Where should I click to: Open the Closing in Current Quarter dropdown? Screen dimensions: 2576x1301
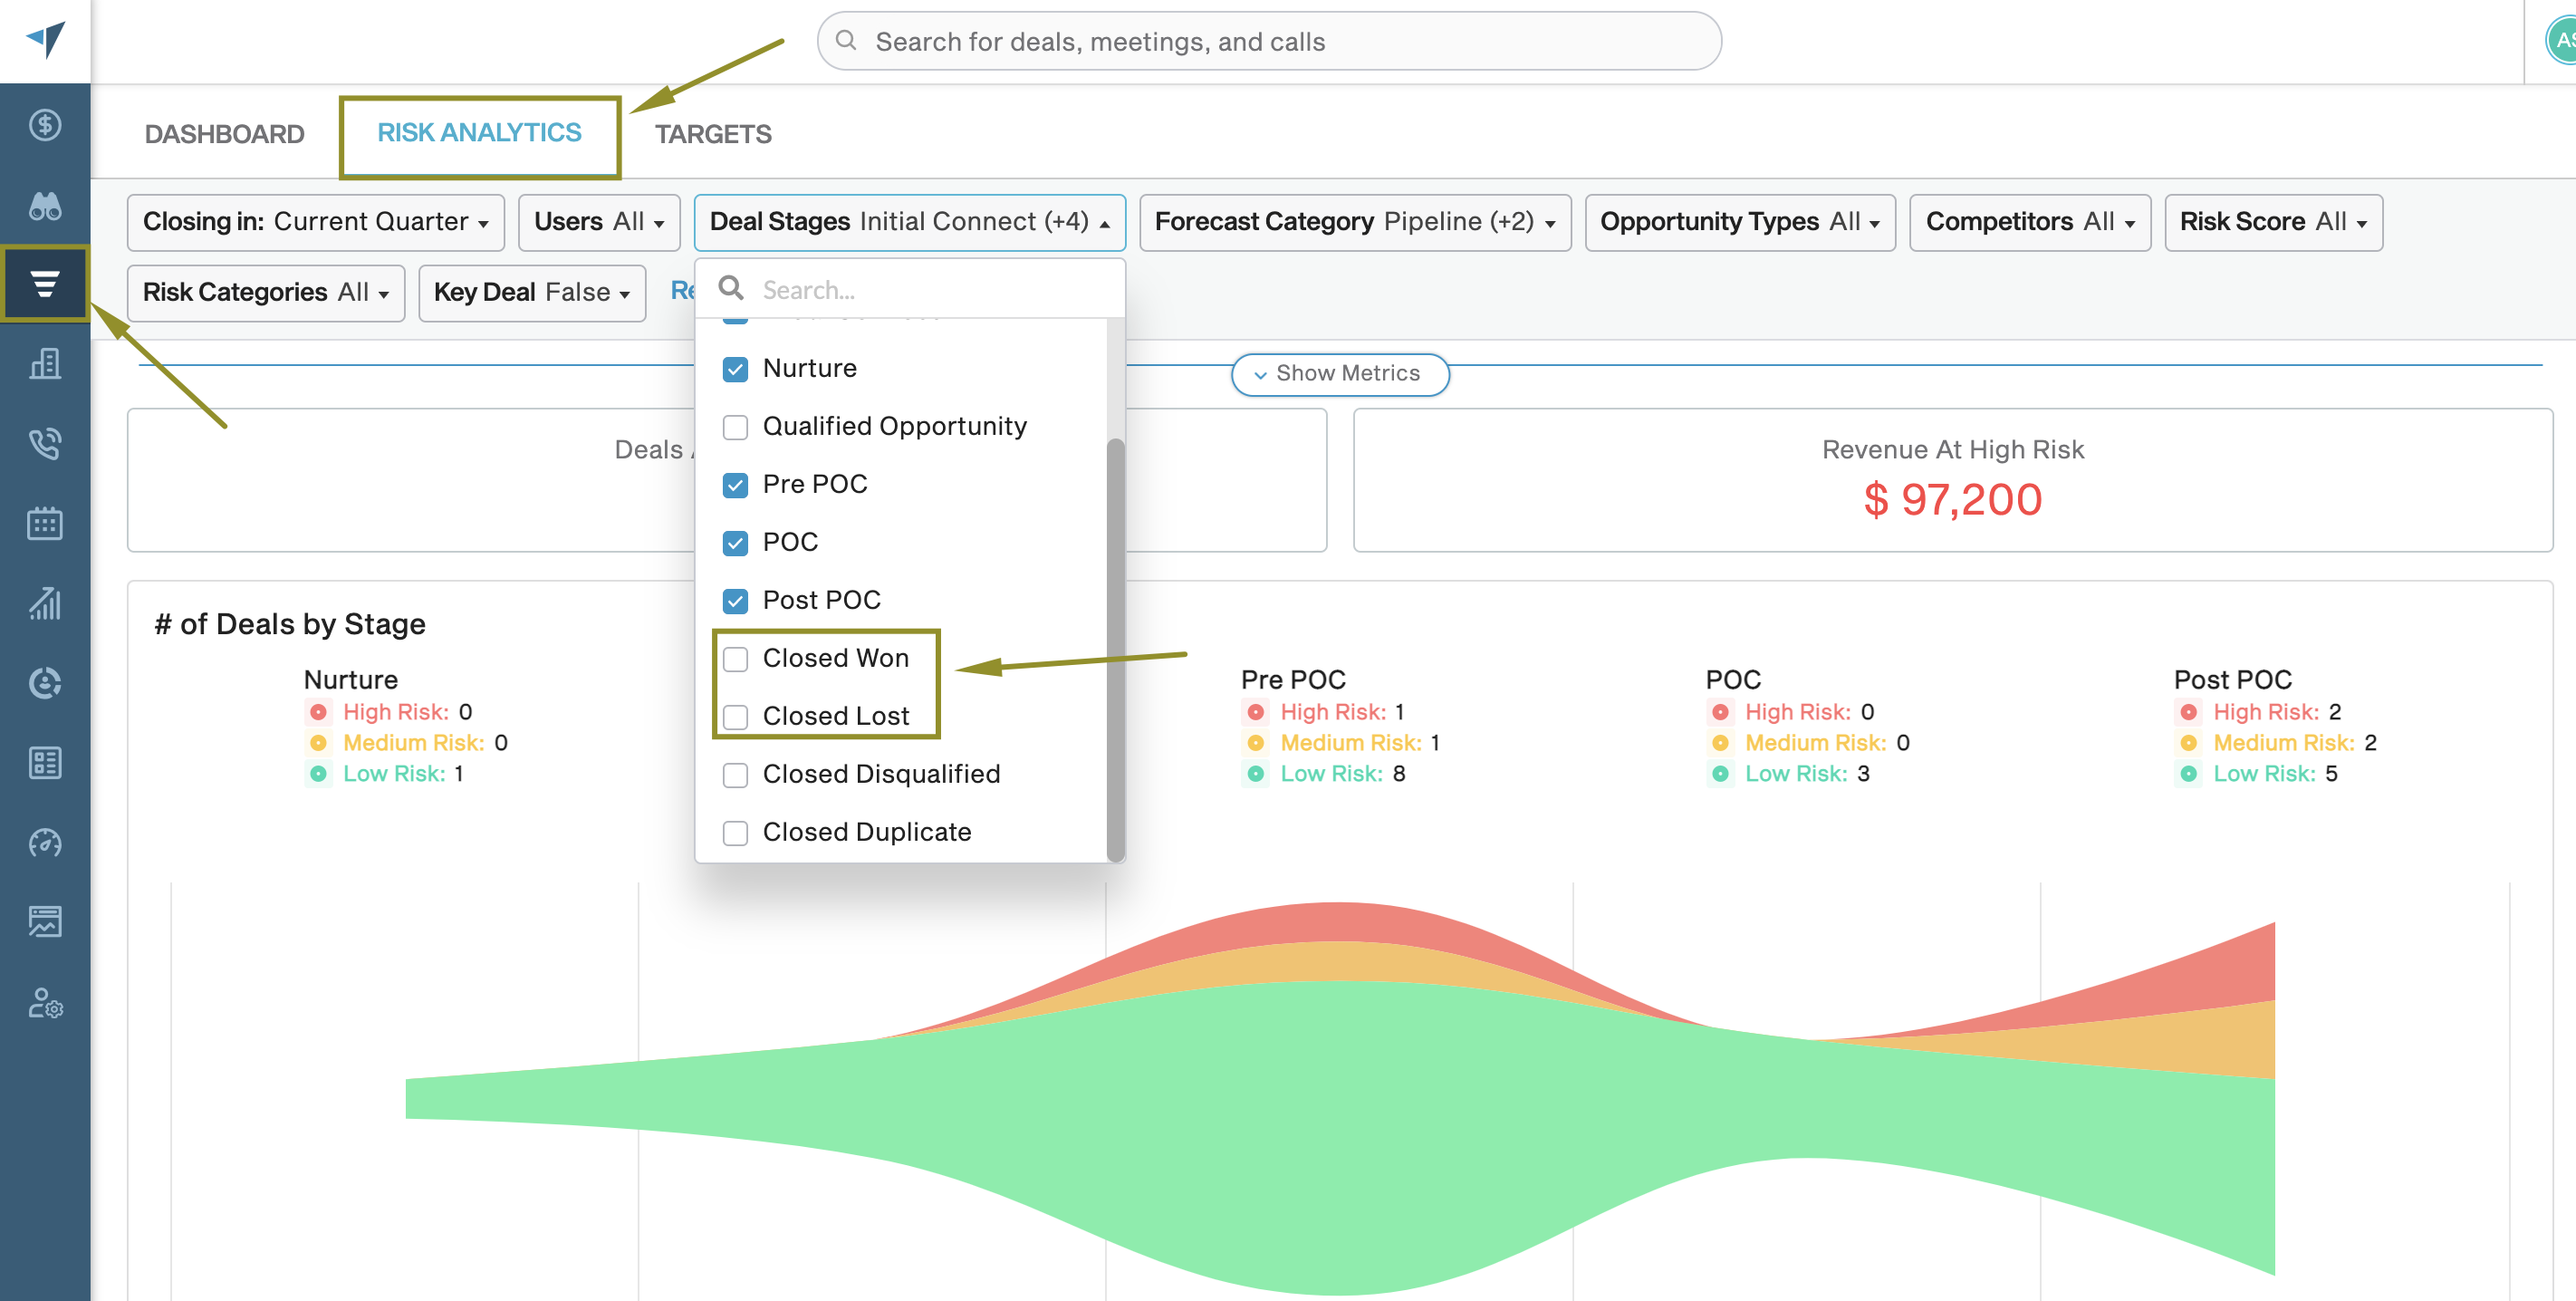pyautogui.click(x=316, y=222)
